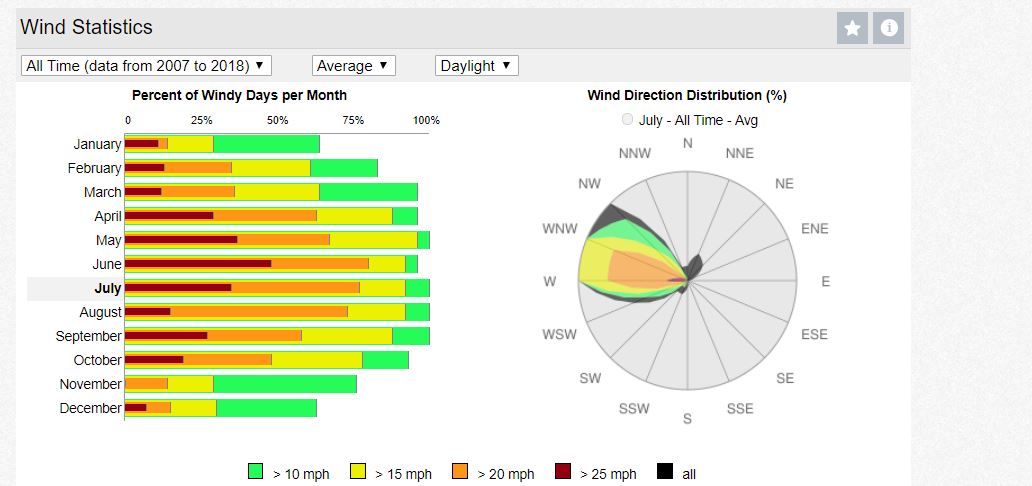
Task: Click the 'Wind Direction Distribution (%)' title
Action: pos(687,95)
